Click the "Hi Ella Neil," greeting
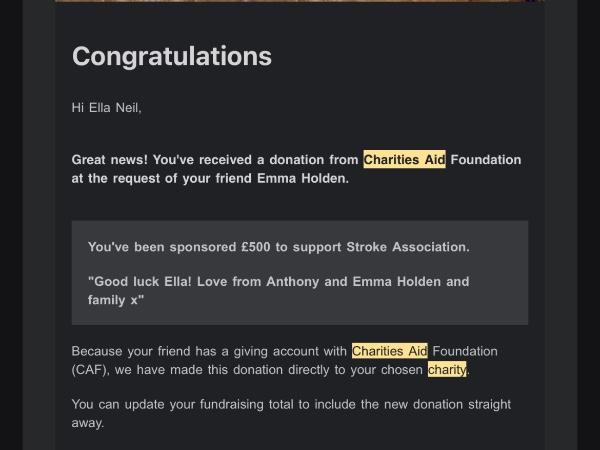This screenshot has width=600, height=450. coord(106,108)
